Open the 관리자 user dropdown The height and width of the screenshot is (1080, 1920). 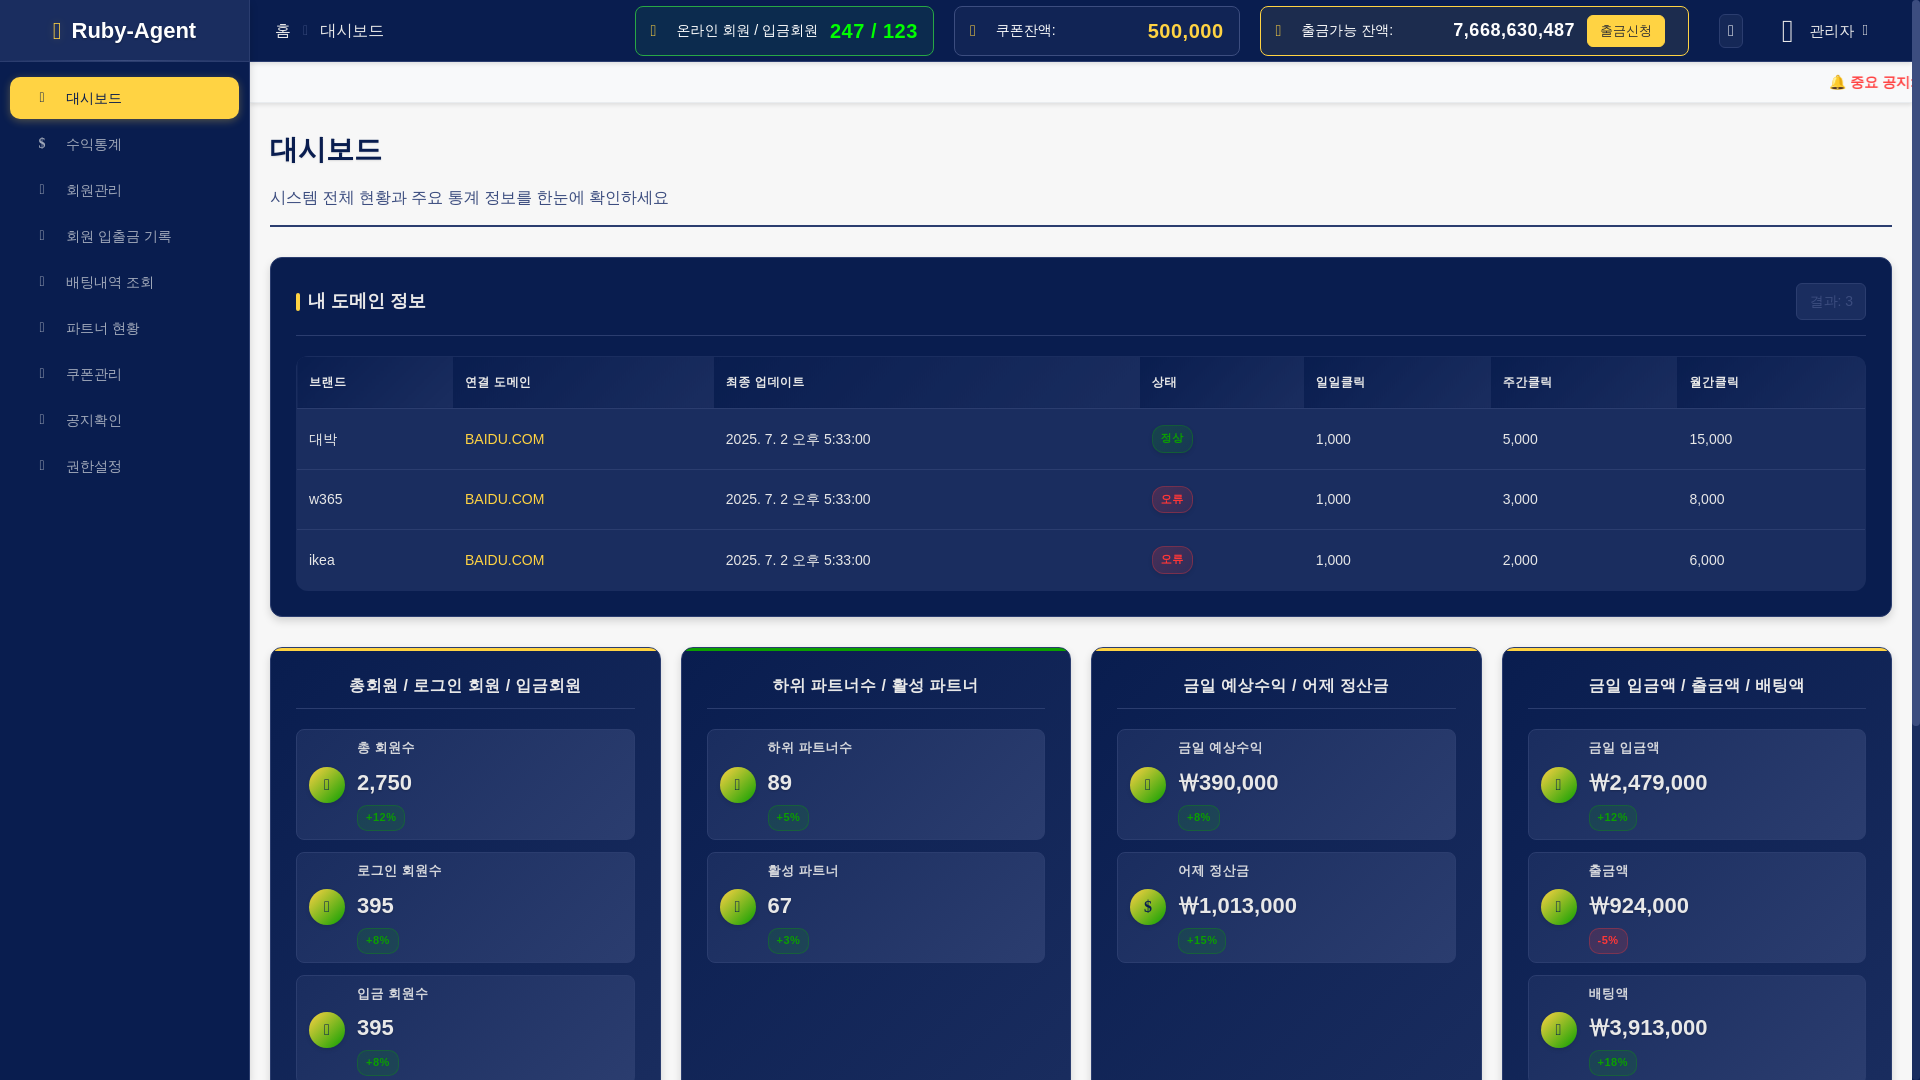point(1825,31)
